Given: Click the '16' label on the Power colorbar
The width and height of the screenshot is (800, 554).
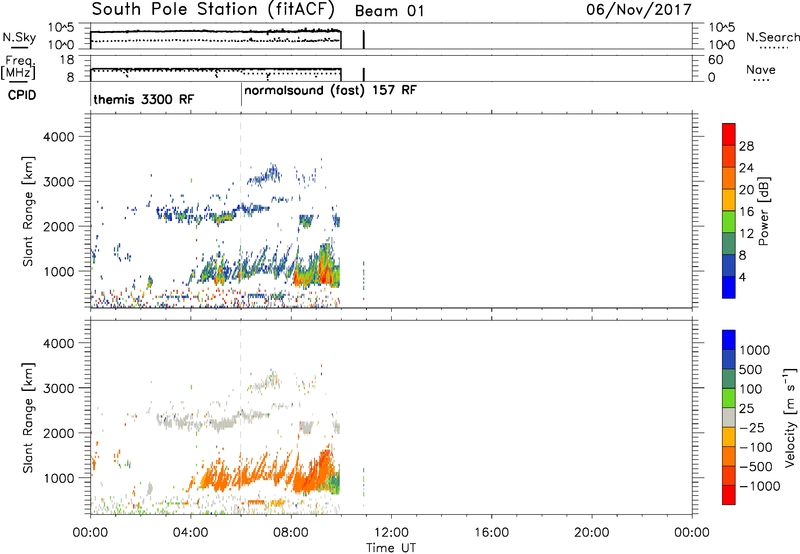Looking at the screenshot, I should pos(746,212).
